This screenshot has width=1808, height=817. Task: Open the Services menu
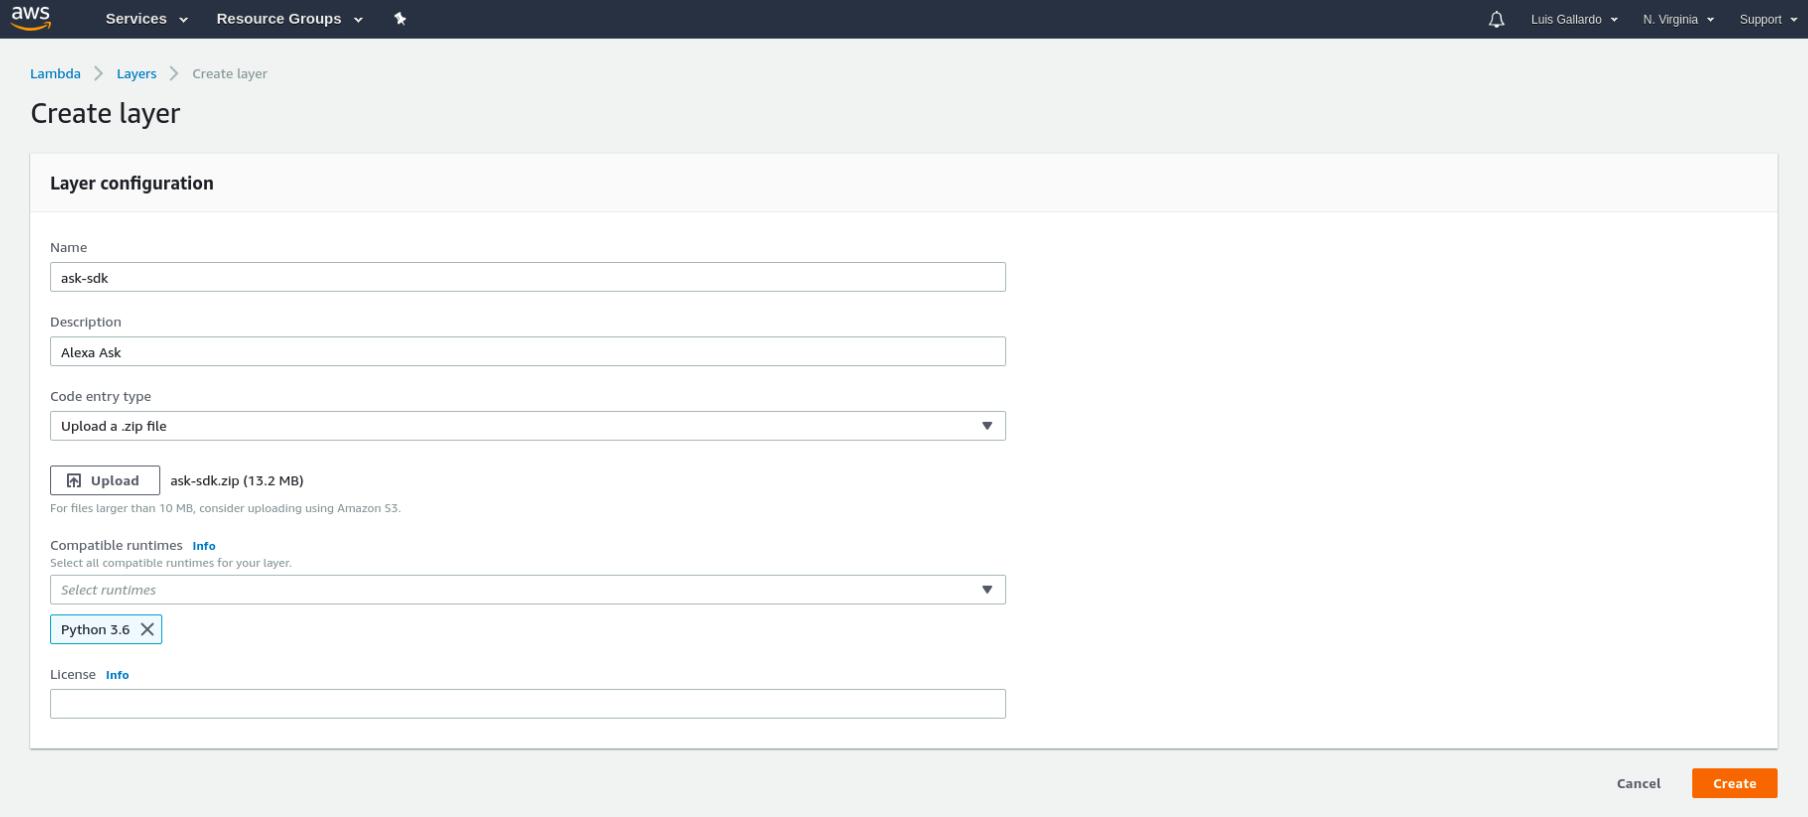[147, 19]
